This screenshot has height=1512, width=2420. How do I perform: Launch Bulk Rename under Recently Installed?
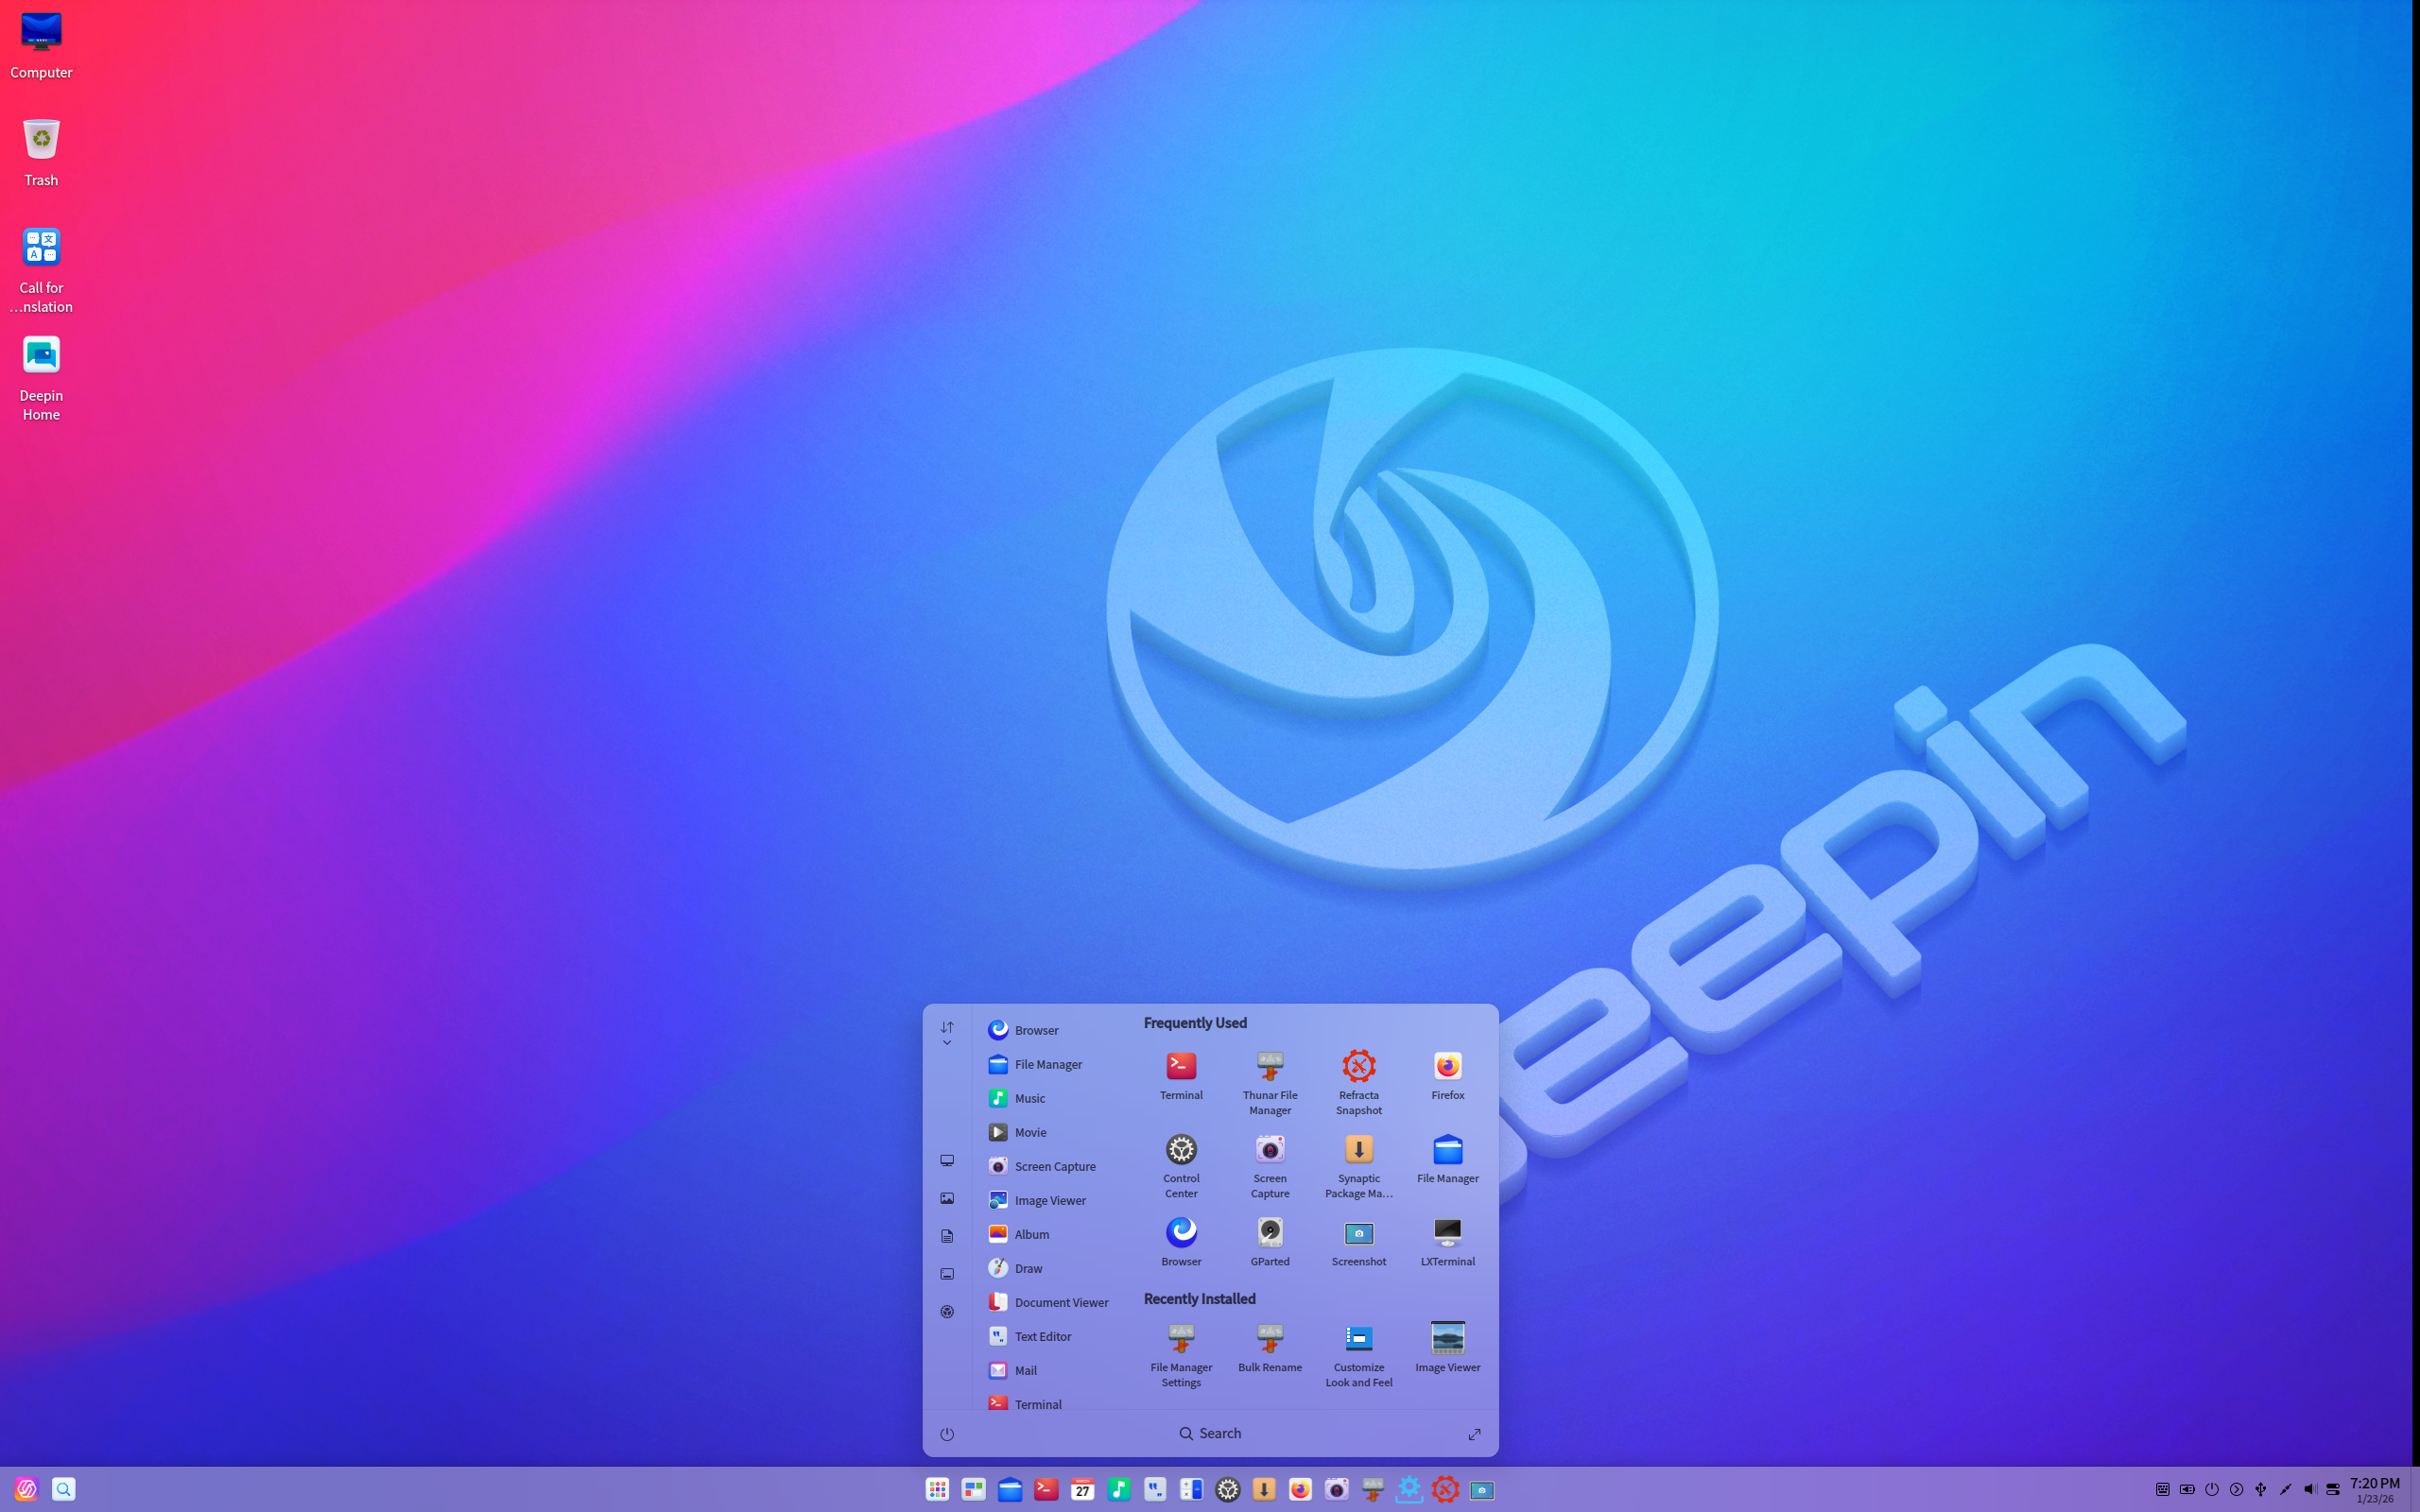(x=1269, y=1347)
